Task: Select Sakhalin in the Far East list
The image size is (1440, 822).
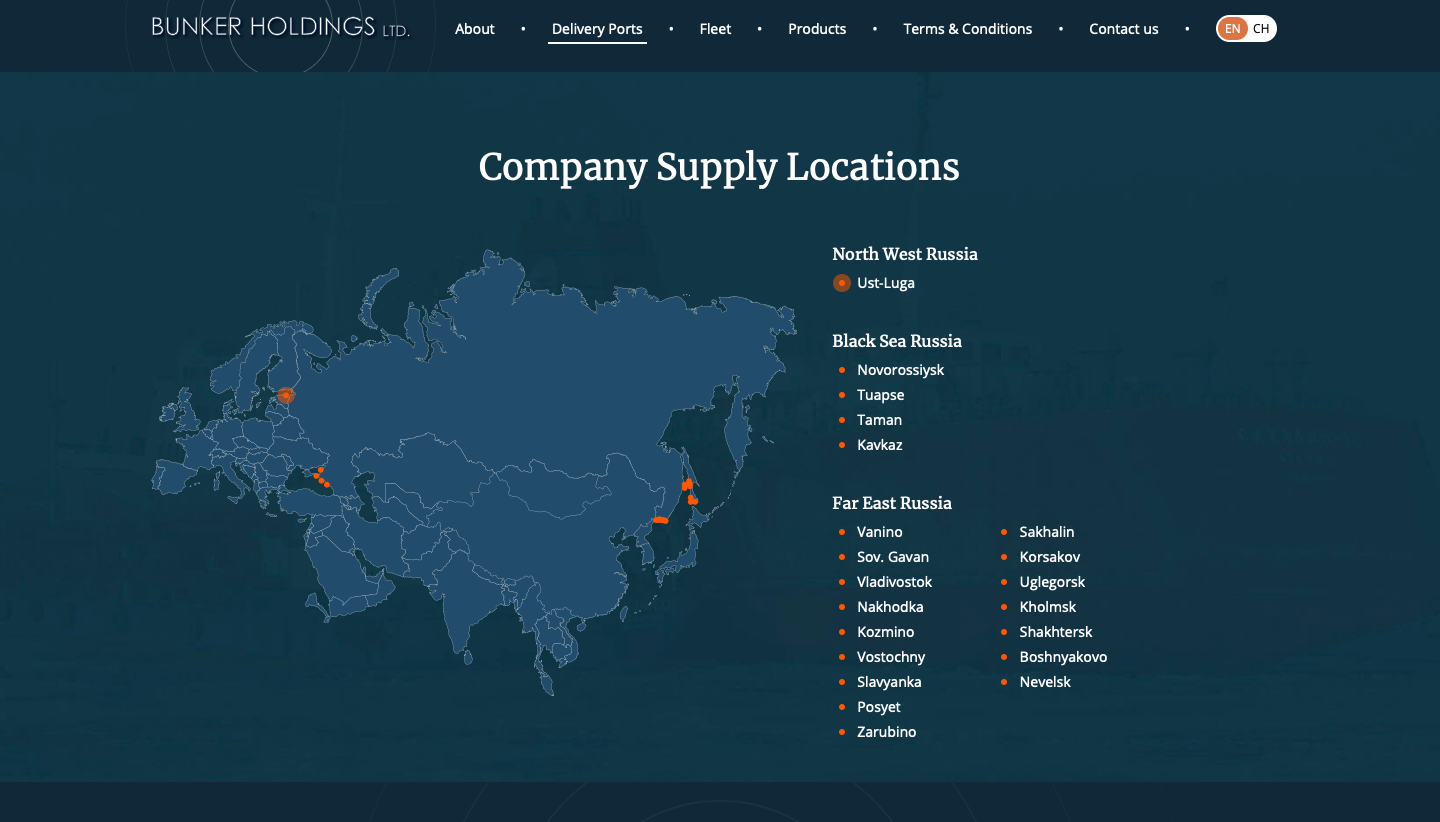Action: [x=1047, y=532]
